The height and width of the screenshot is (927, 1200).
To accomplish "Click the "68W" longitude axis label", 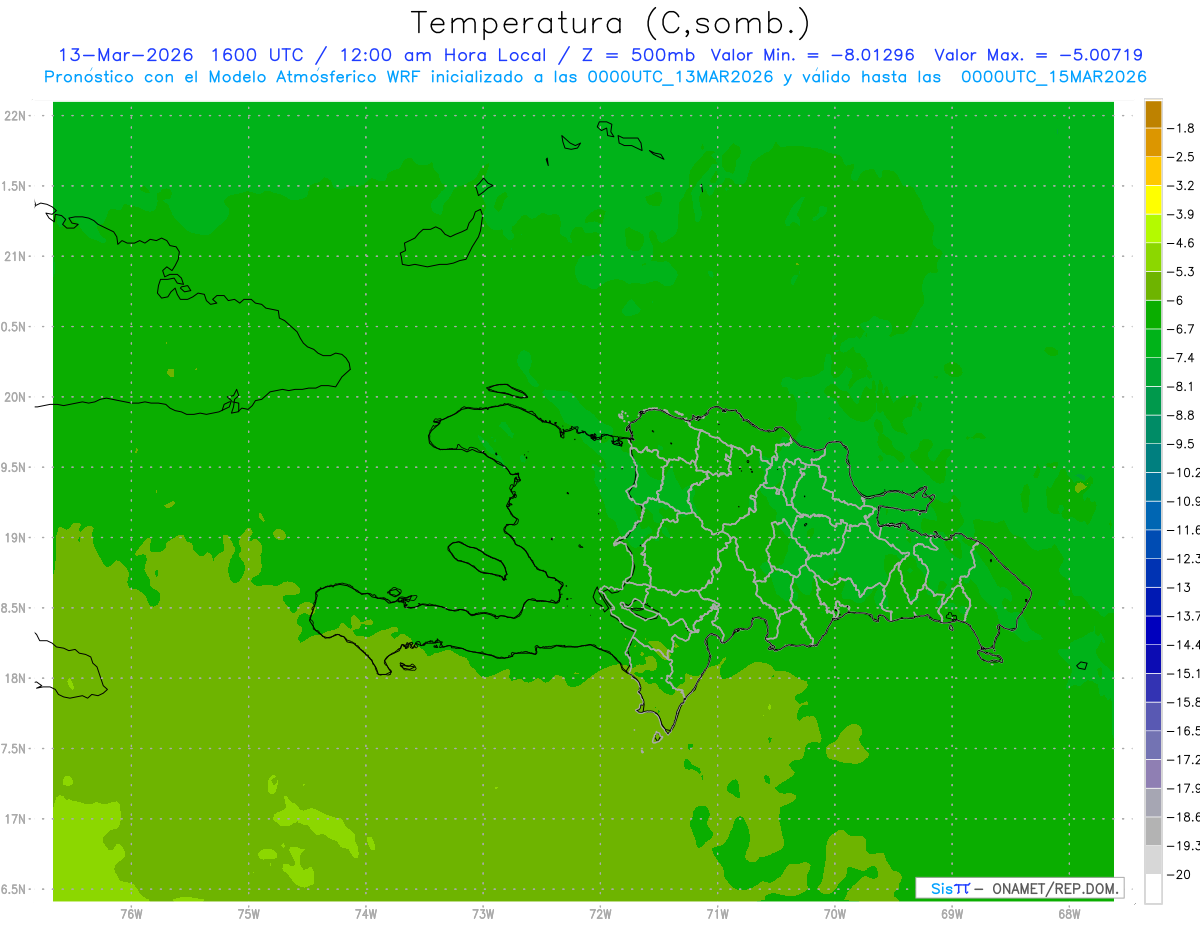I will click(1069, 912).
